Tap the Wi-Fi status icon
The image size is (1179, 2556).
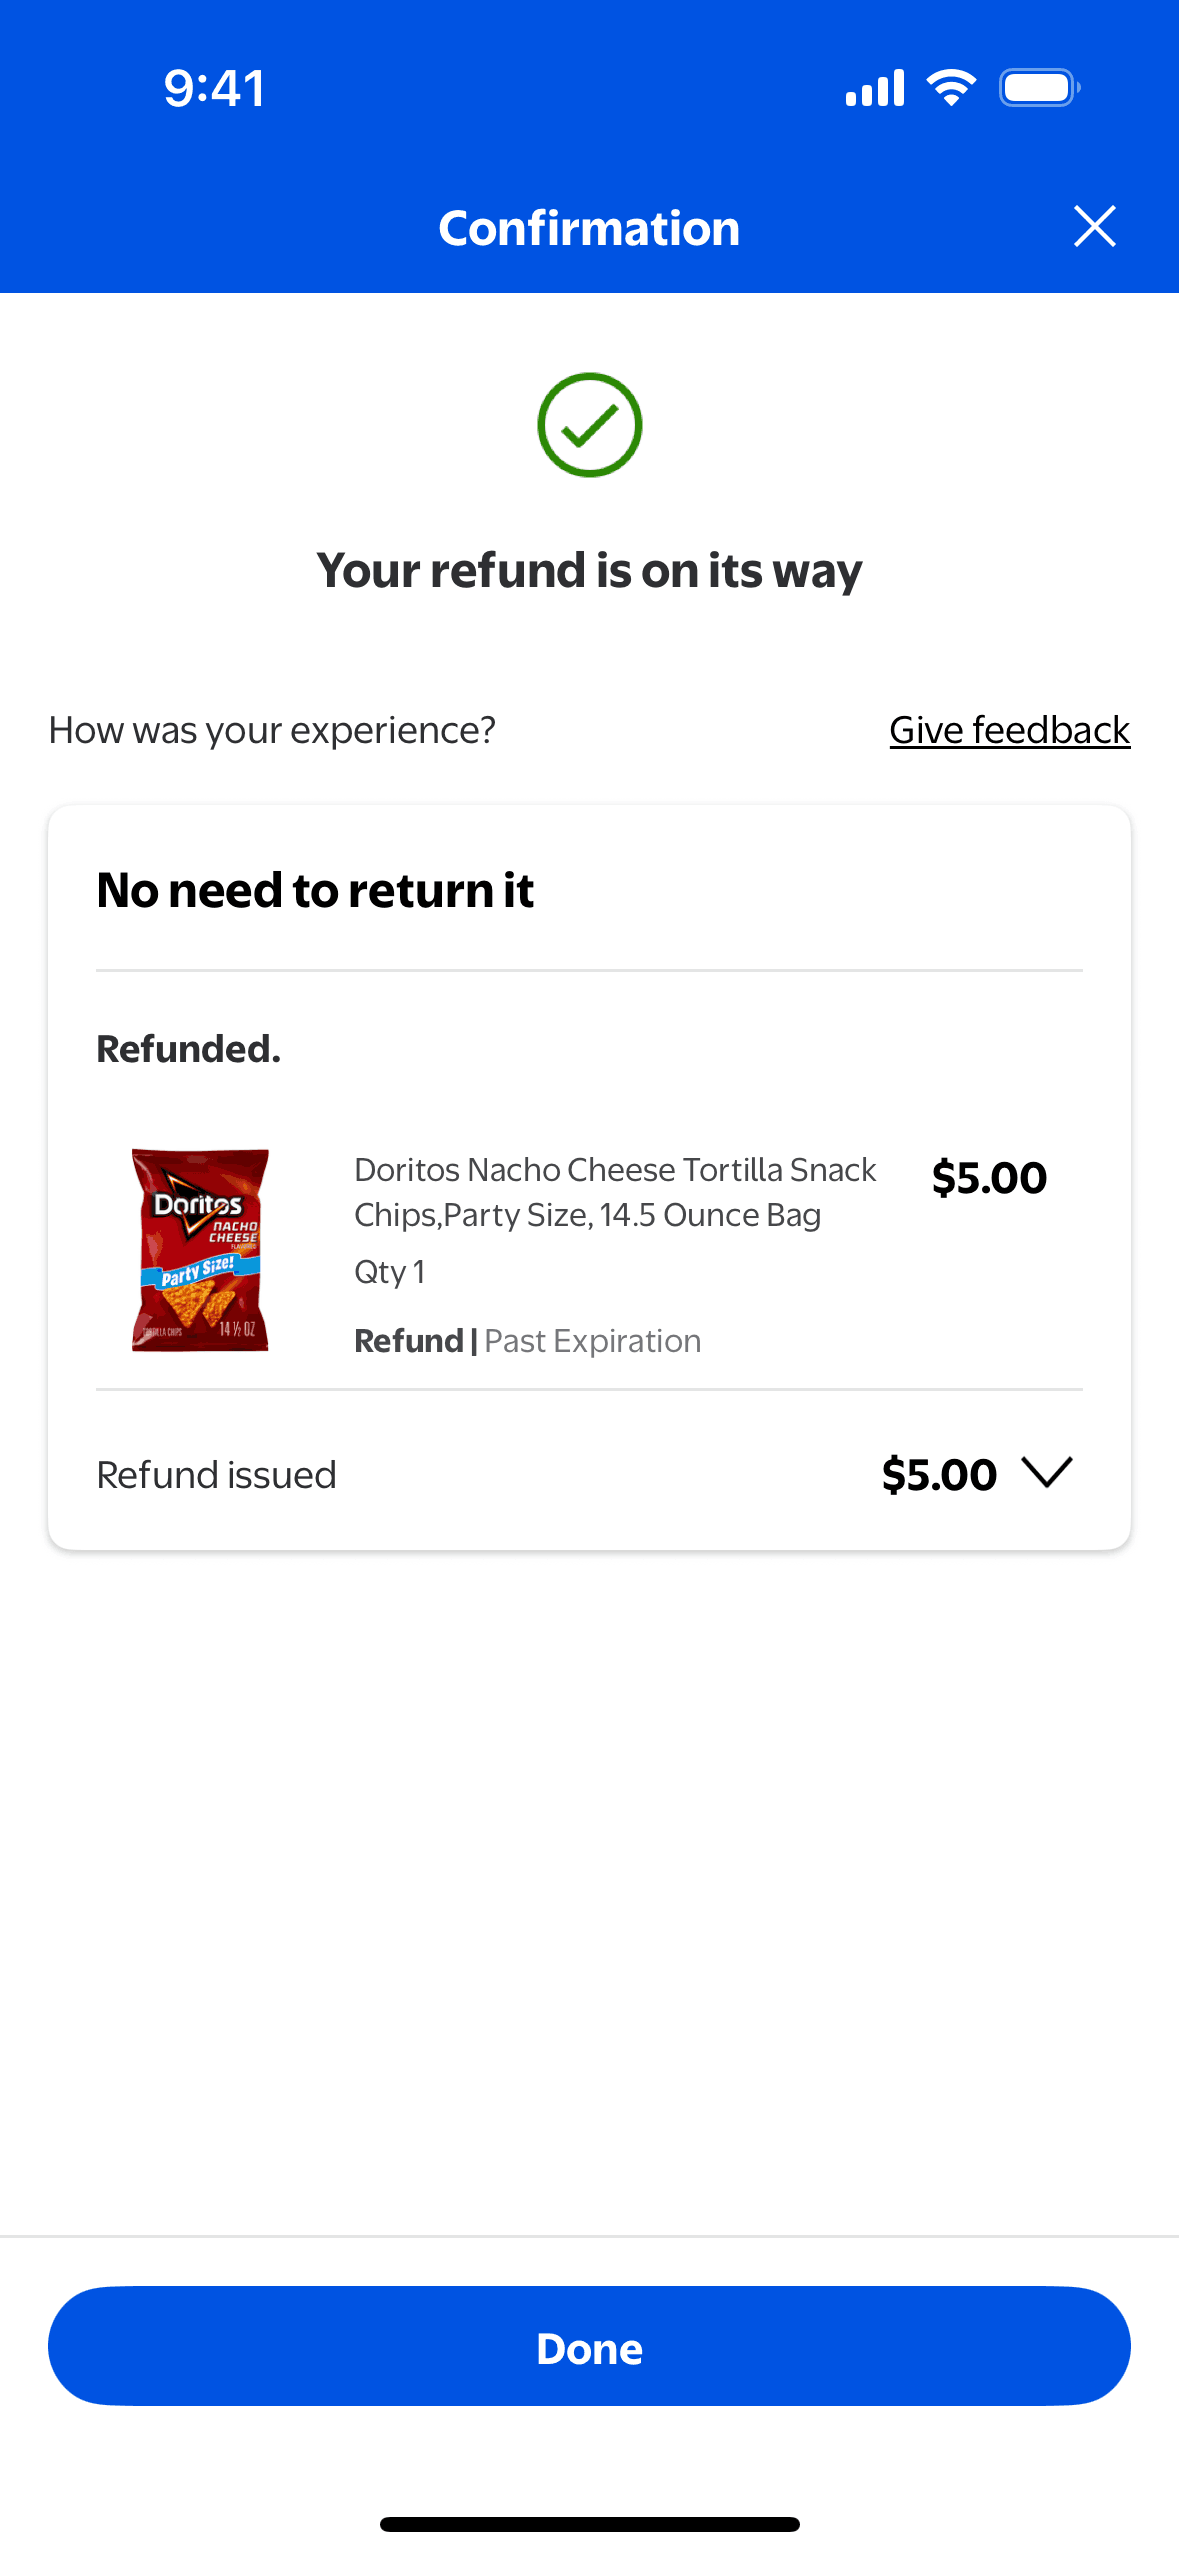951,88
